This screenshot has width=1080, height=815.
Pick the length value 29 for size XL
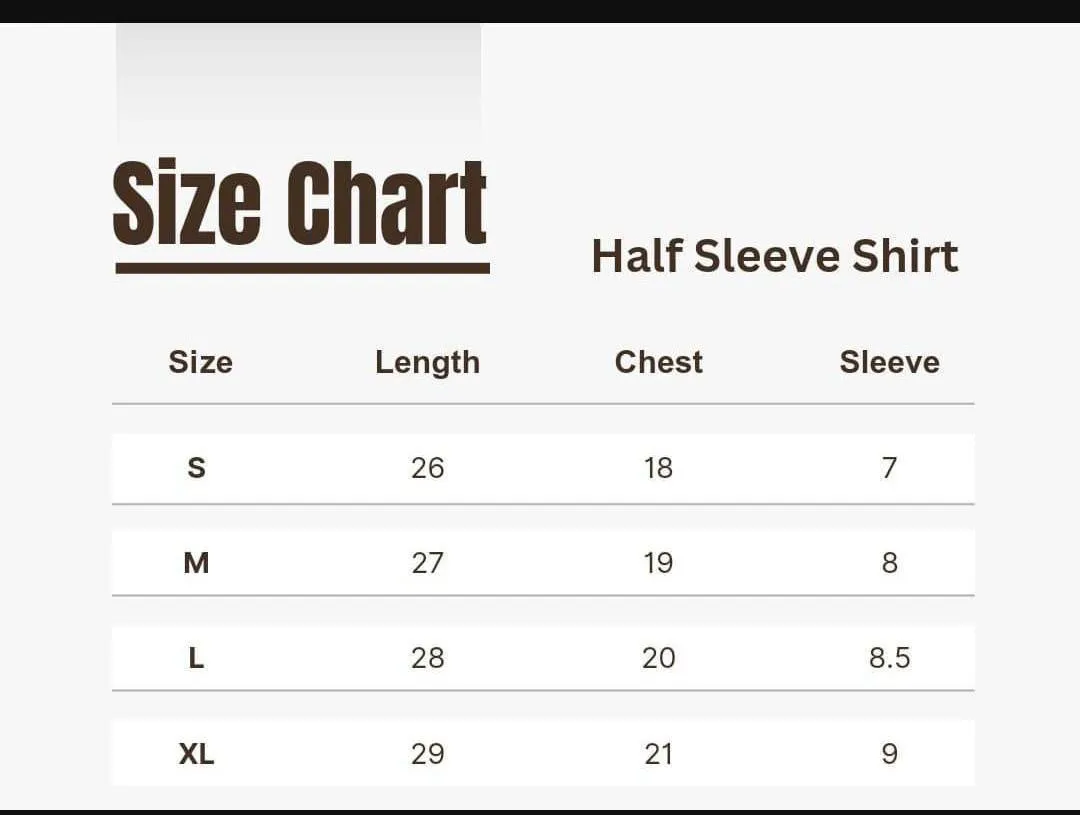427,753
